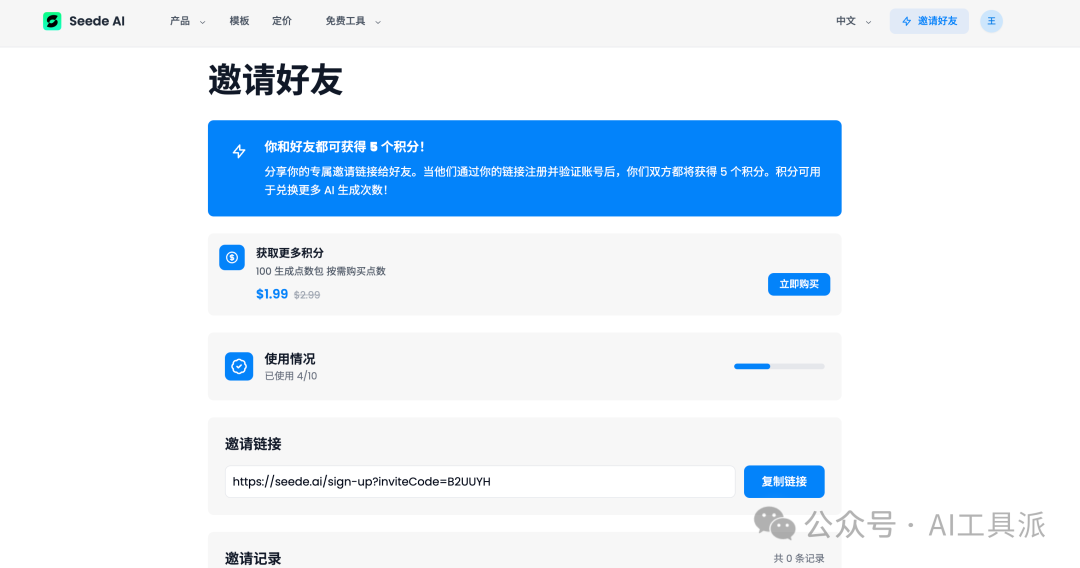Click the 复制链接 button
Viewport: 1080px width, 568px height.
tap(784, 481)
